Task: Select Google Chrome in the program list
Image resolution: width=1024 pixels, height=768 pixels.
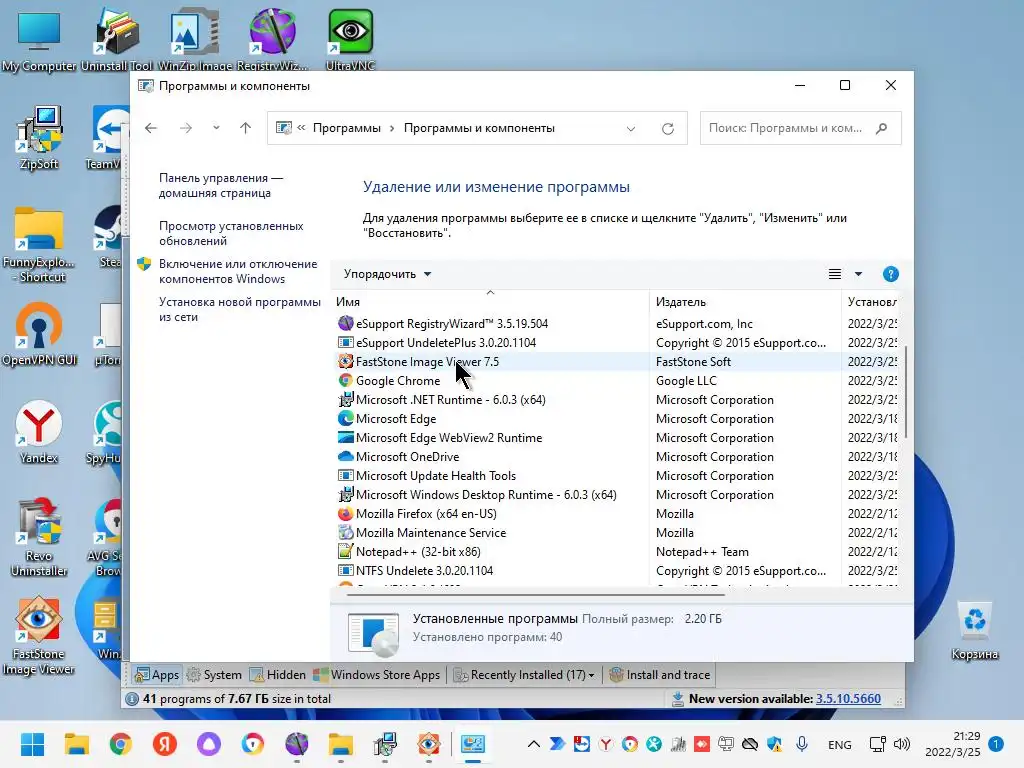Action: tap(616, 381)
